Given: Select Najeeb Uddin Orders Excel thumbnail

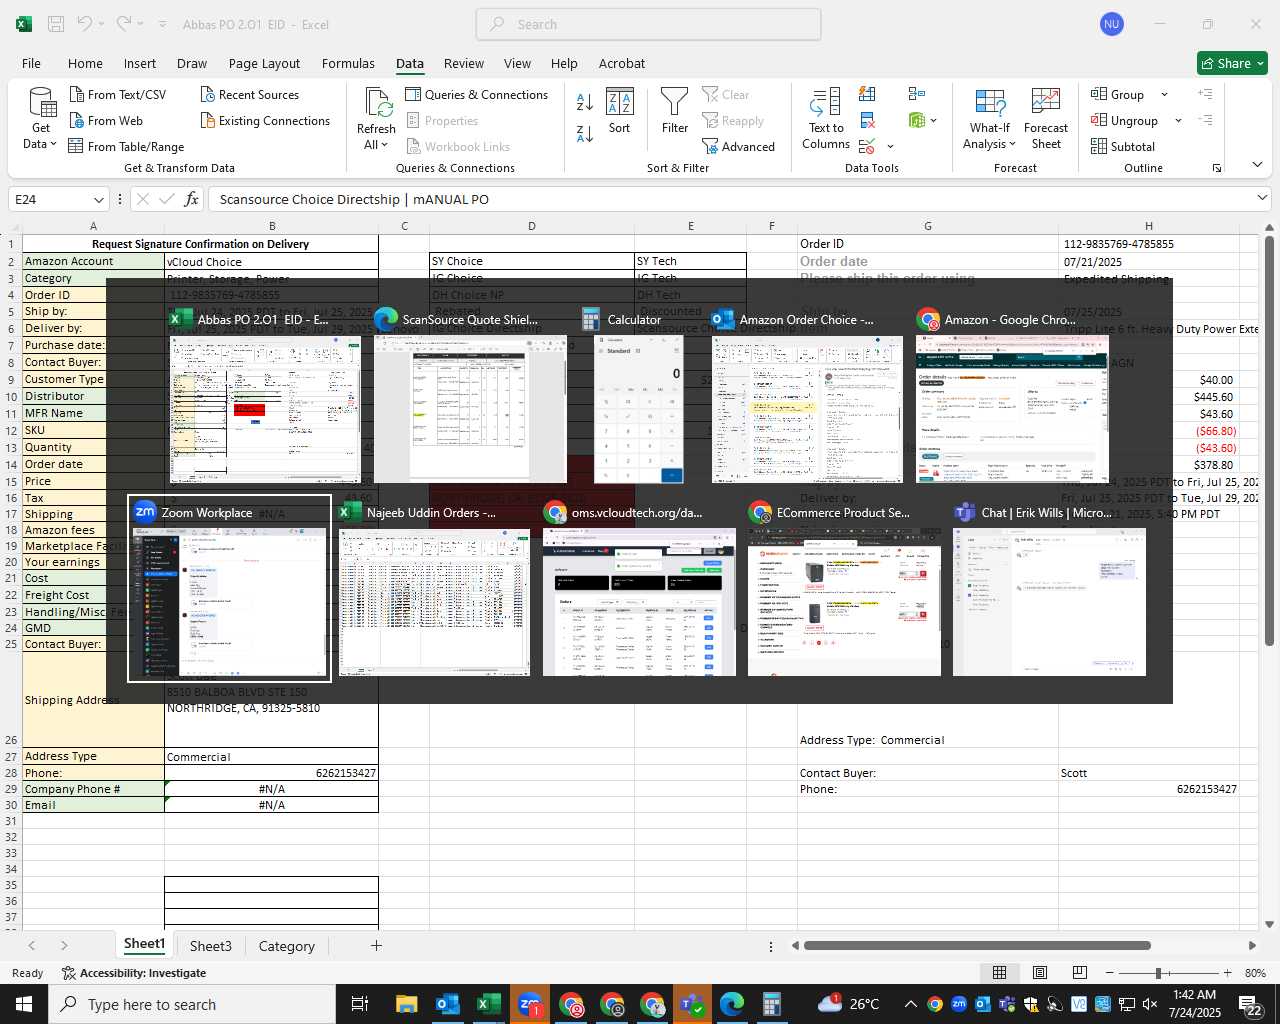Looking at the screenshot, I should pos(434,590).
